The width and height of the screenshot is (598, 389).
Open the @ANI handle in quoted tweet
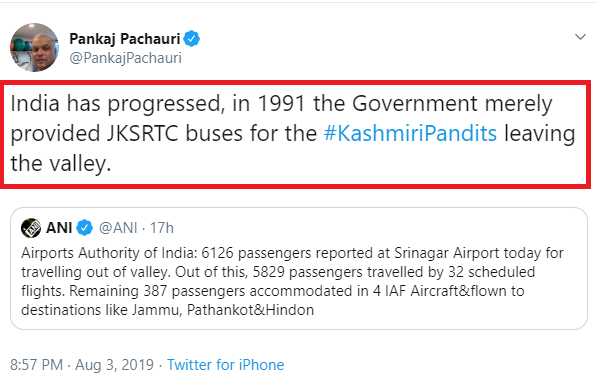[118, 228]
